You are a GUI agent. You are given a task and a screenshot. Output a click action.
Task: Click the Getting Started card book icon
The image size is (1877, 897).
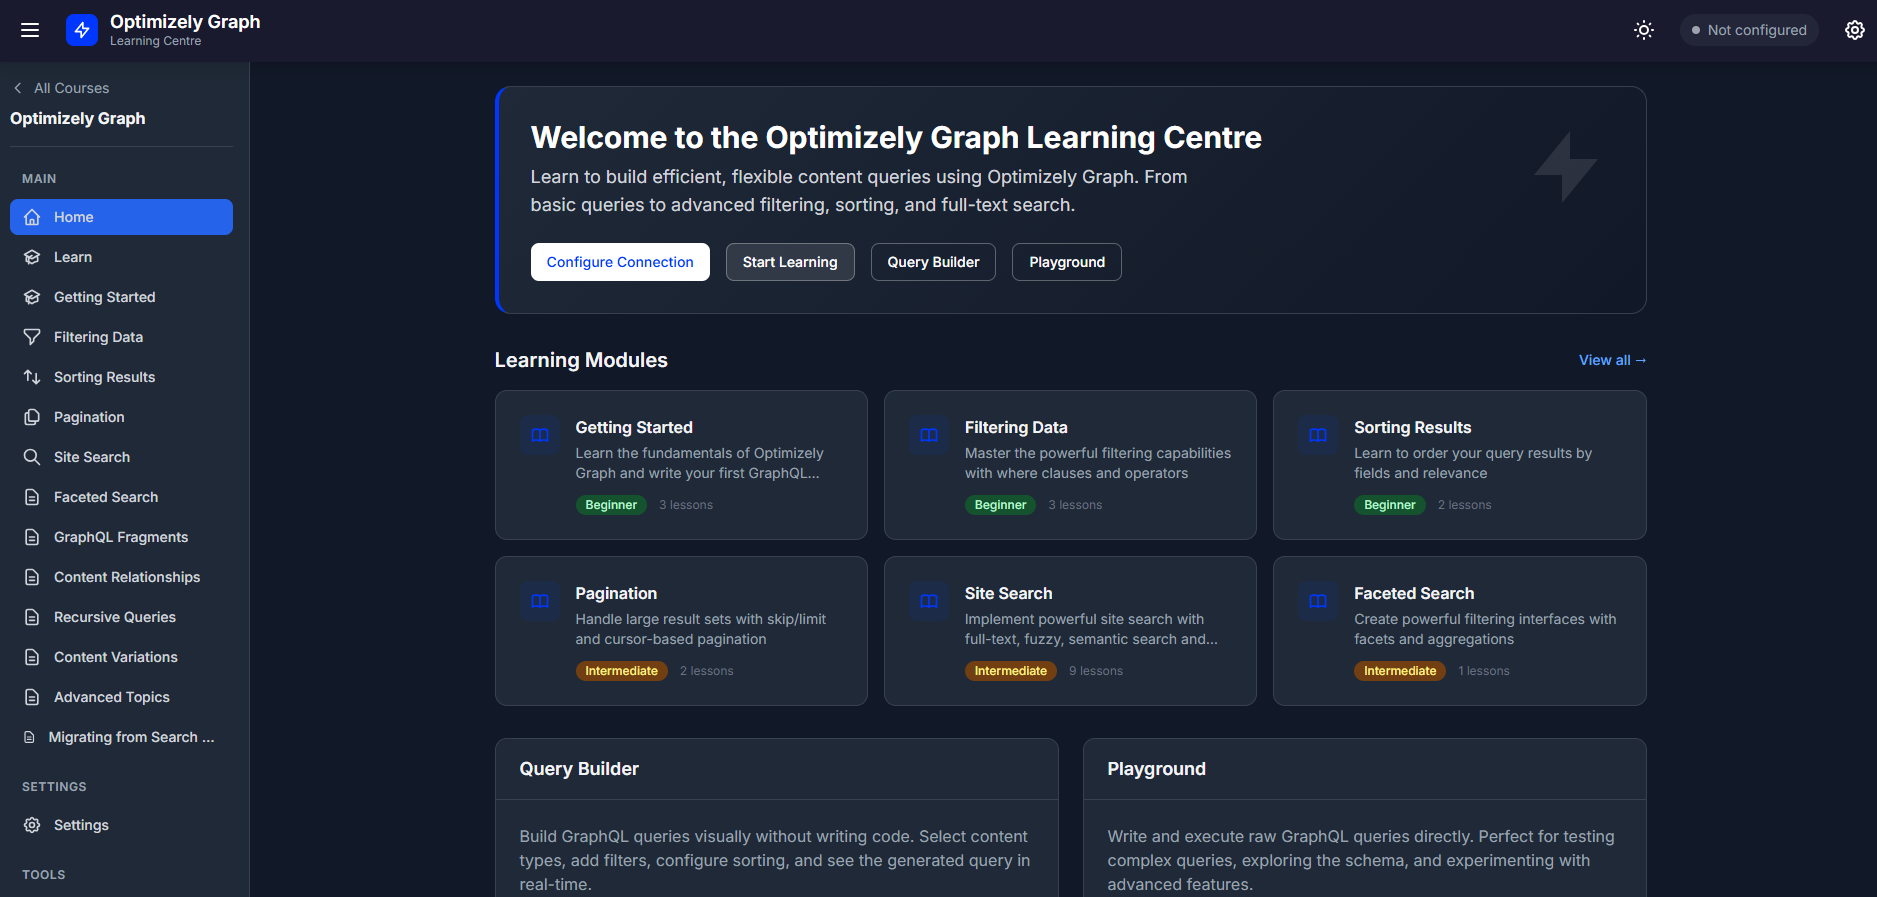pos(540,435)
